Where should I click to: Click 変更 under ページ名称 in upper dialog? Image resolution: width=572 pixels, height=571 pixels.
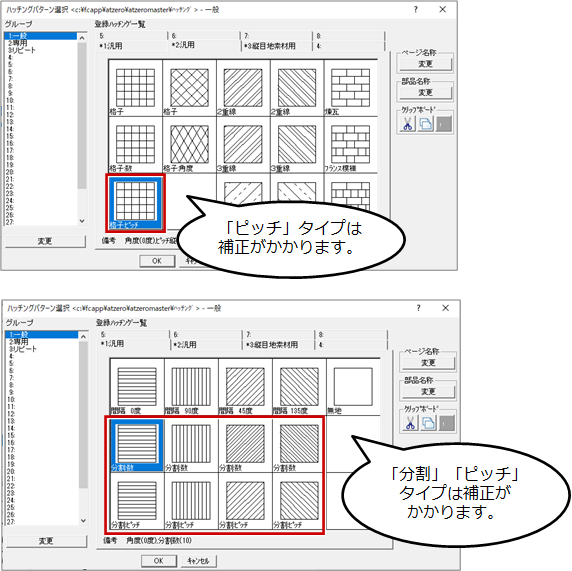click(425, 64)
